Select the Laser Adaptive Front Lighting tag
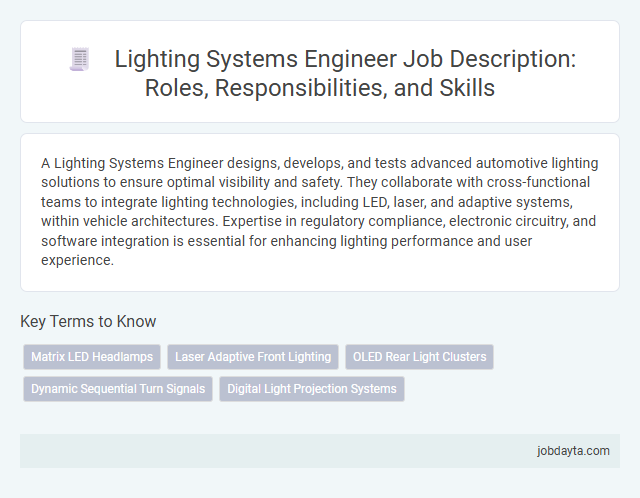The height and width of the screenshot is (498, 640). [x=253, y=357]
